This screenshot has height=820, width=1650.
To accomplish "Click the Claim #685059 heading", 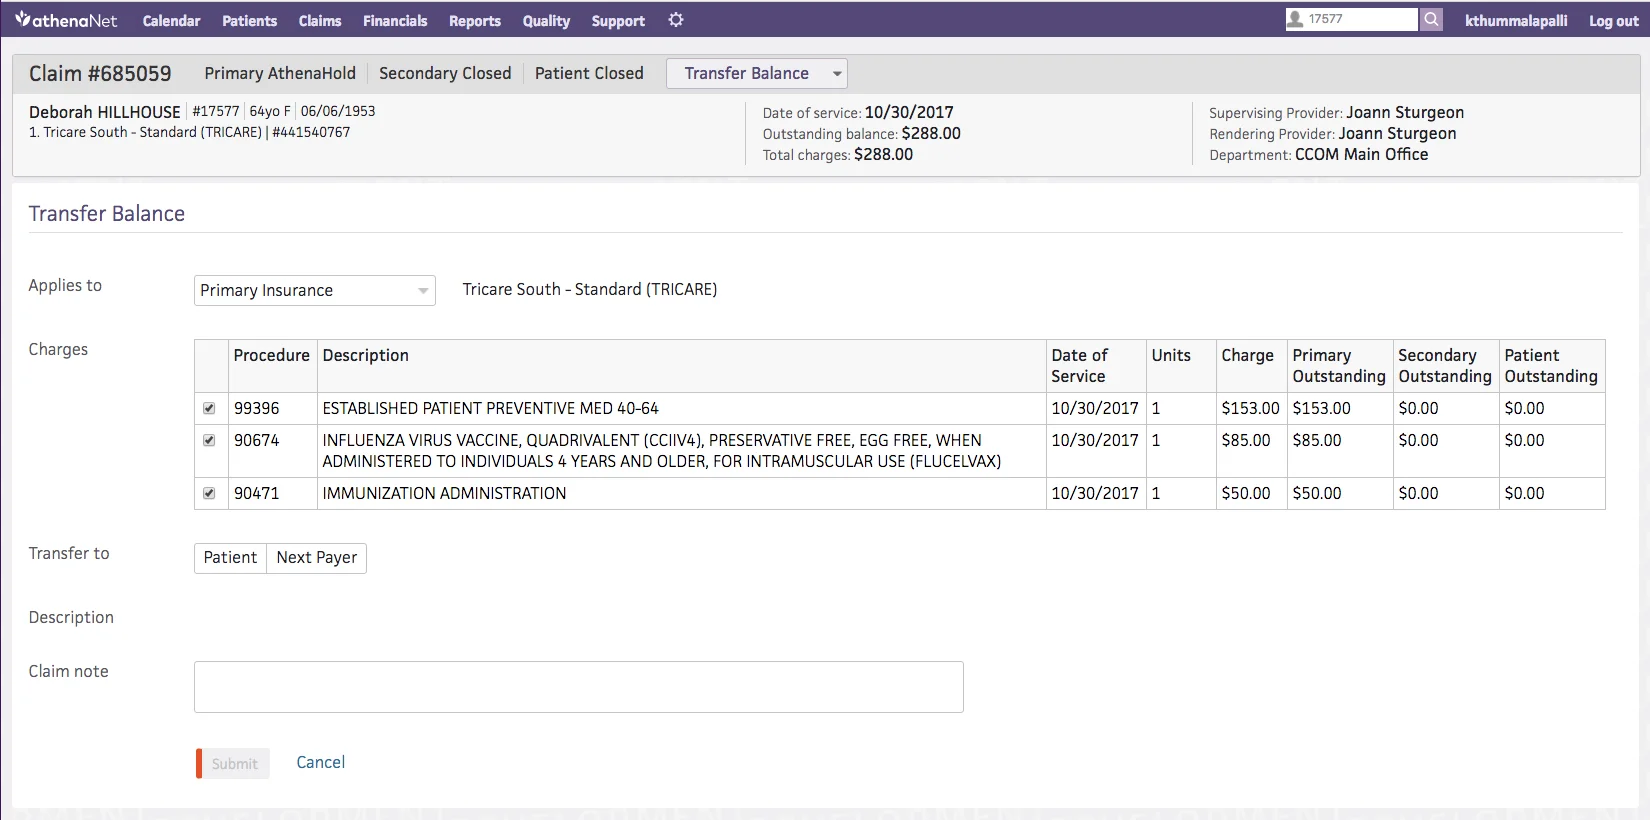I will 100,73.
